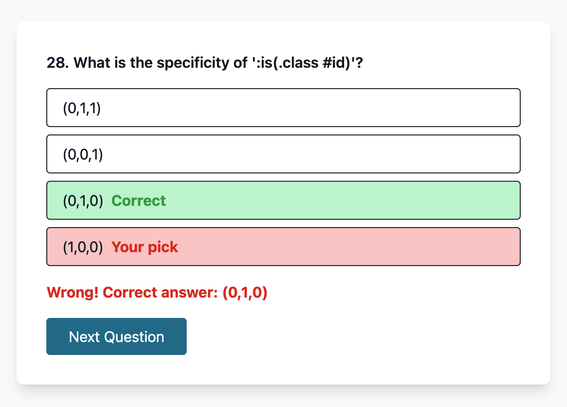567x407 pixels.
Task: Click the gray page background above the quiz card
Action: pyautogui.click(x=284, y=10)
